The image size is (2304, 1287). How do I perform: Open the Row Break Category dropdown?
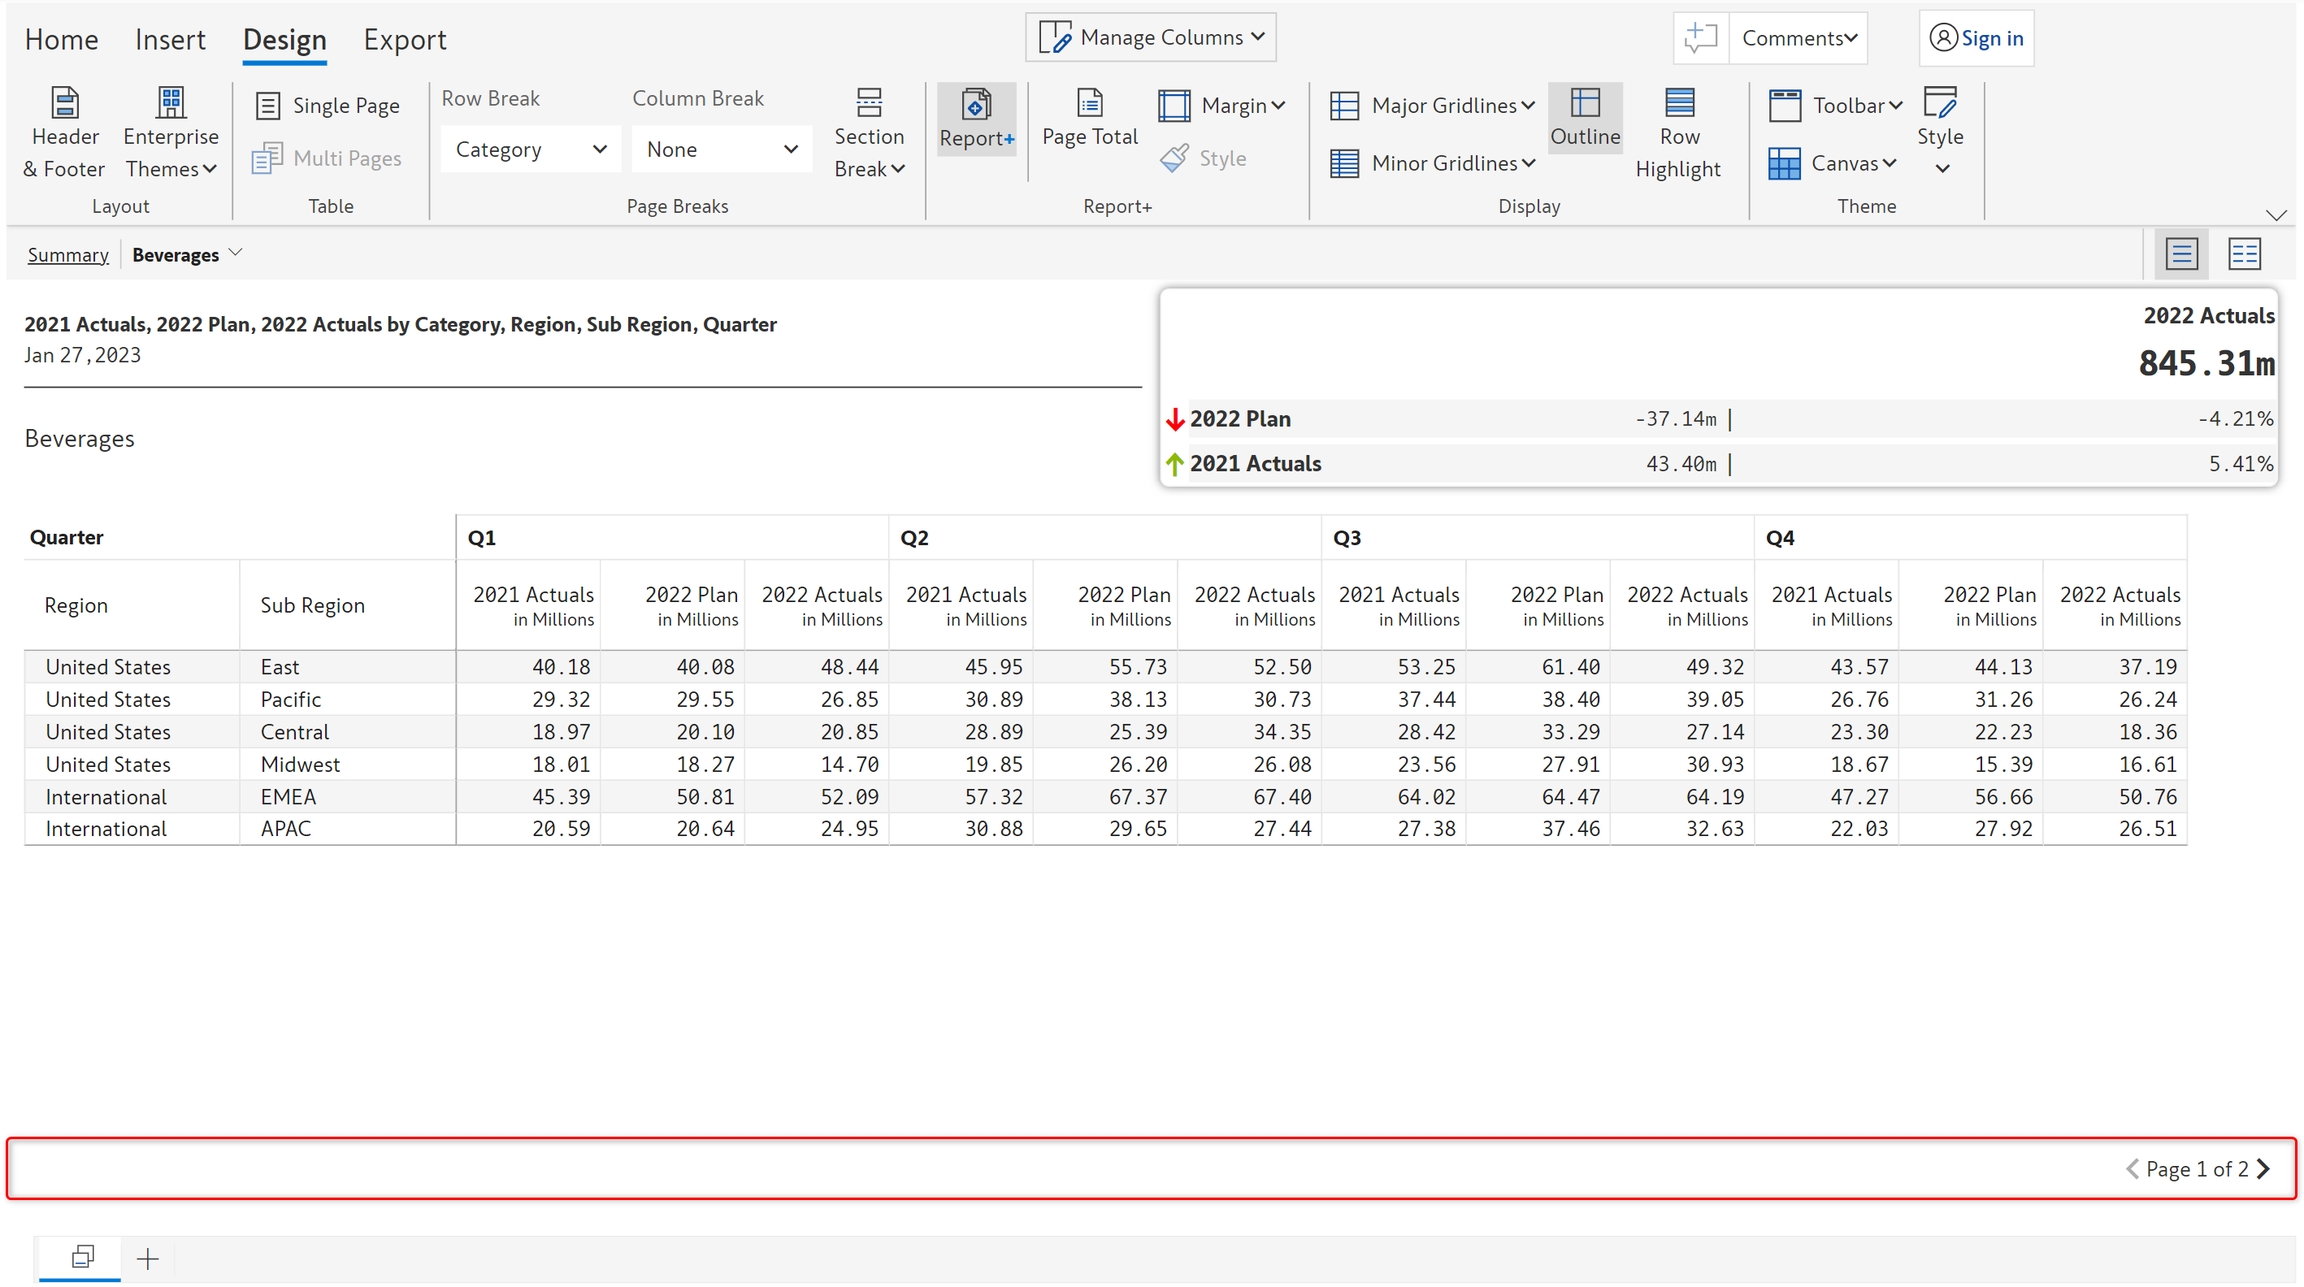(x=530, y=150)
